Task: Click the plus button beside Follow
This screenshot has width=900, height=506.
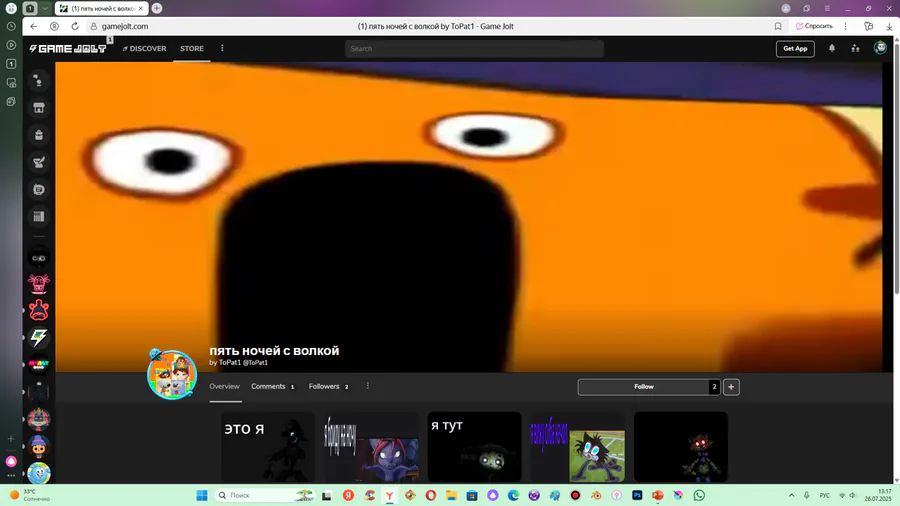Action: (731, 387)
